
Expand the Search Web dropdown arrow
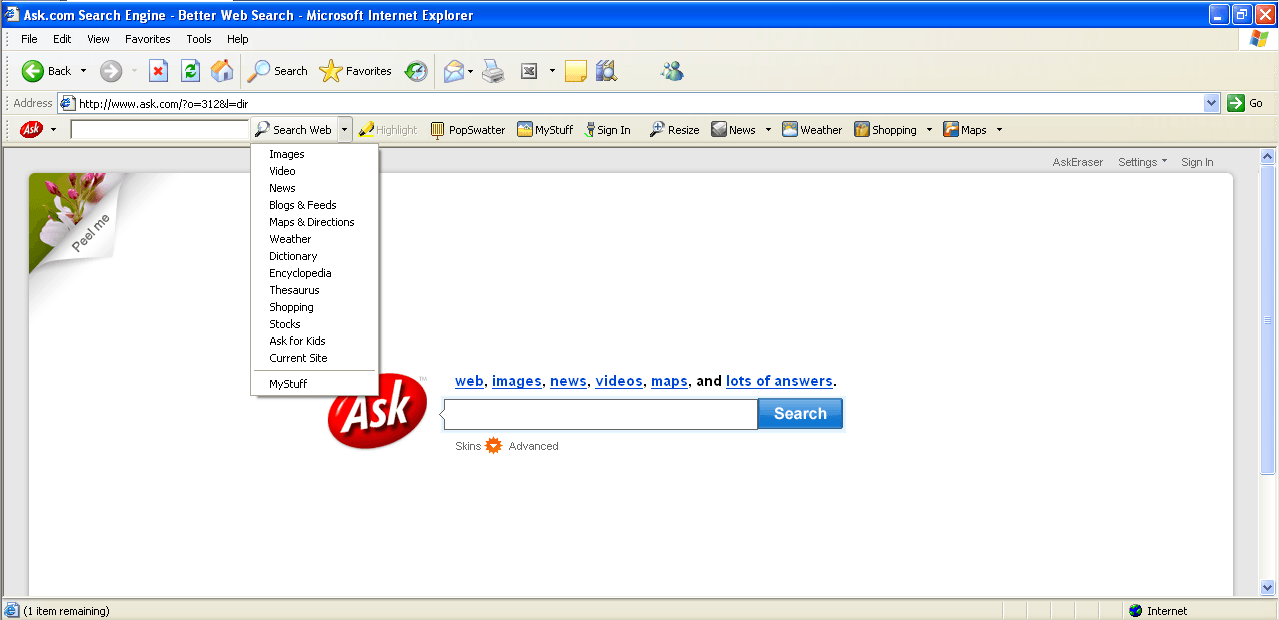tap(344, 129)
